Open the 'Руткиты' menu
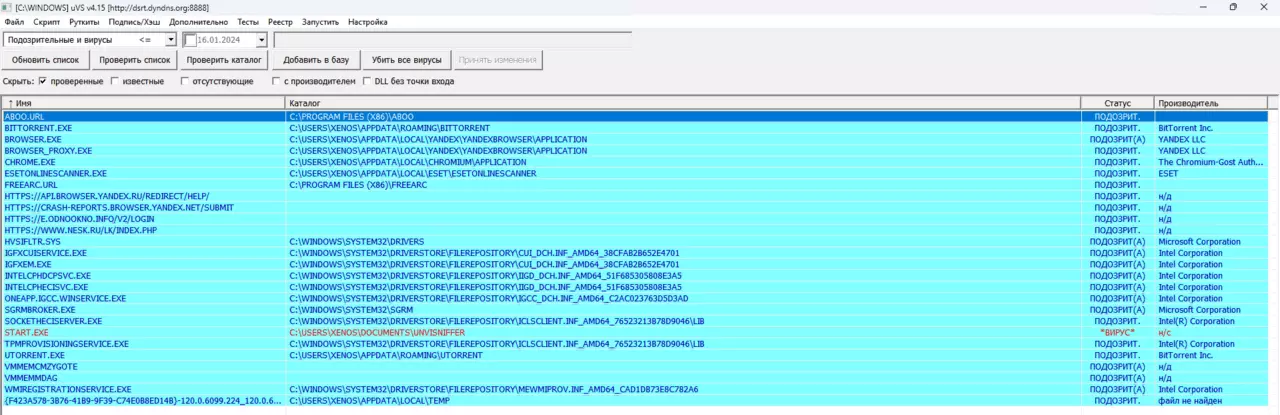Screen dimensions: 1280x415 [x=84, y=21]
